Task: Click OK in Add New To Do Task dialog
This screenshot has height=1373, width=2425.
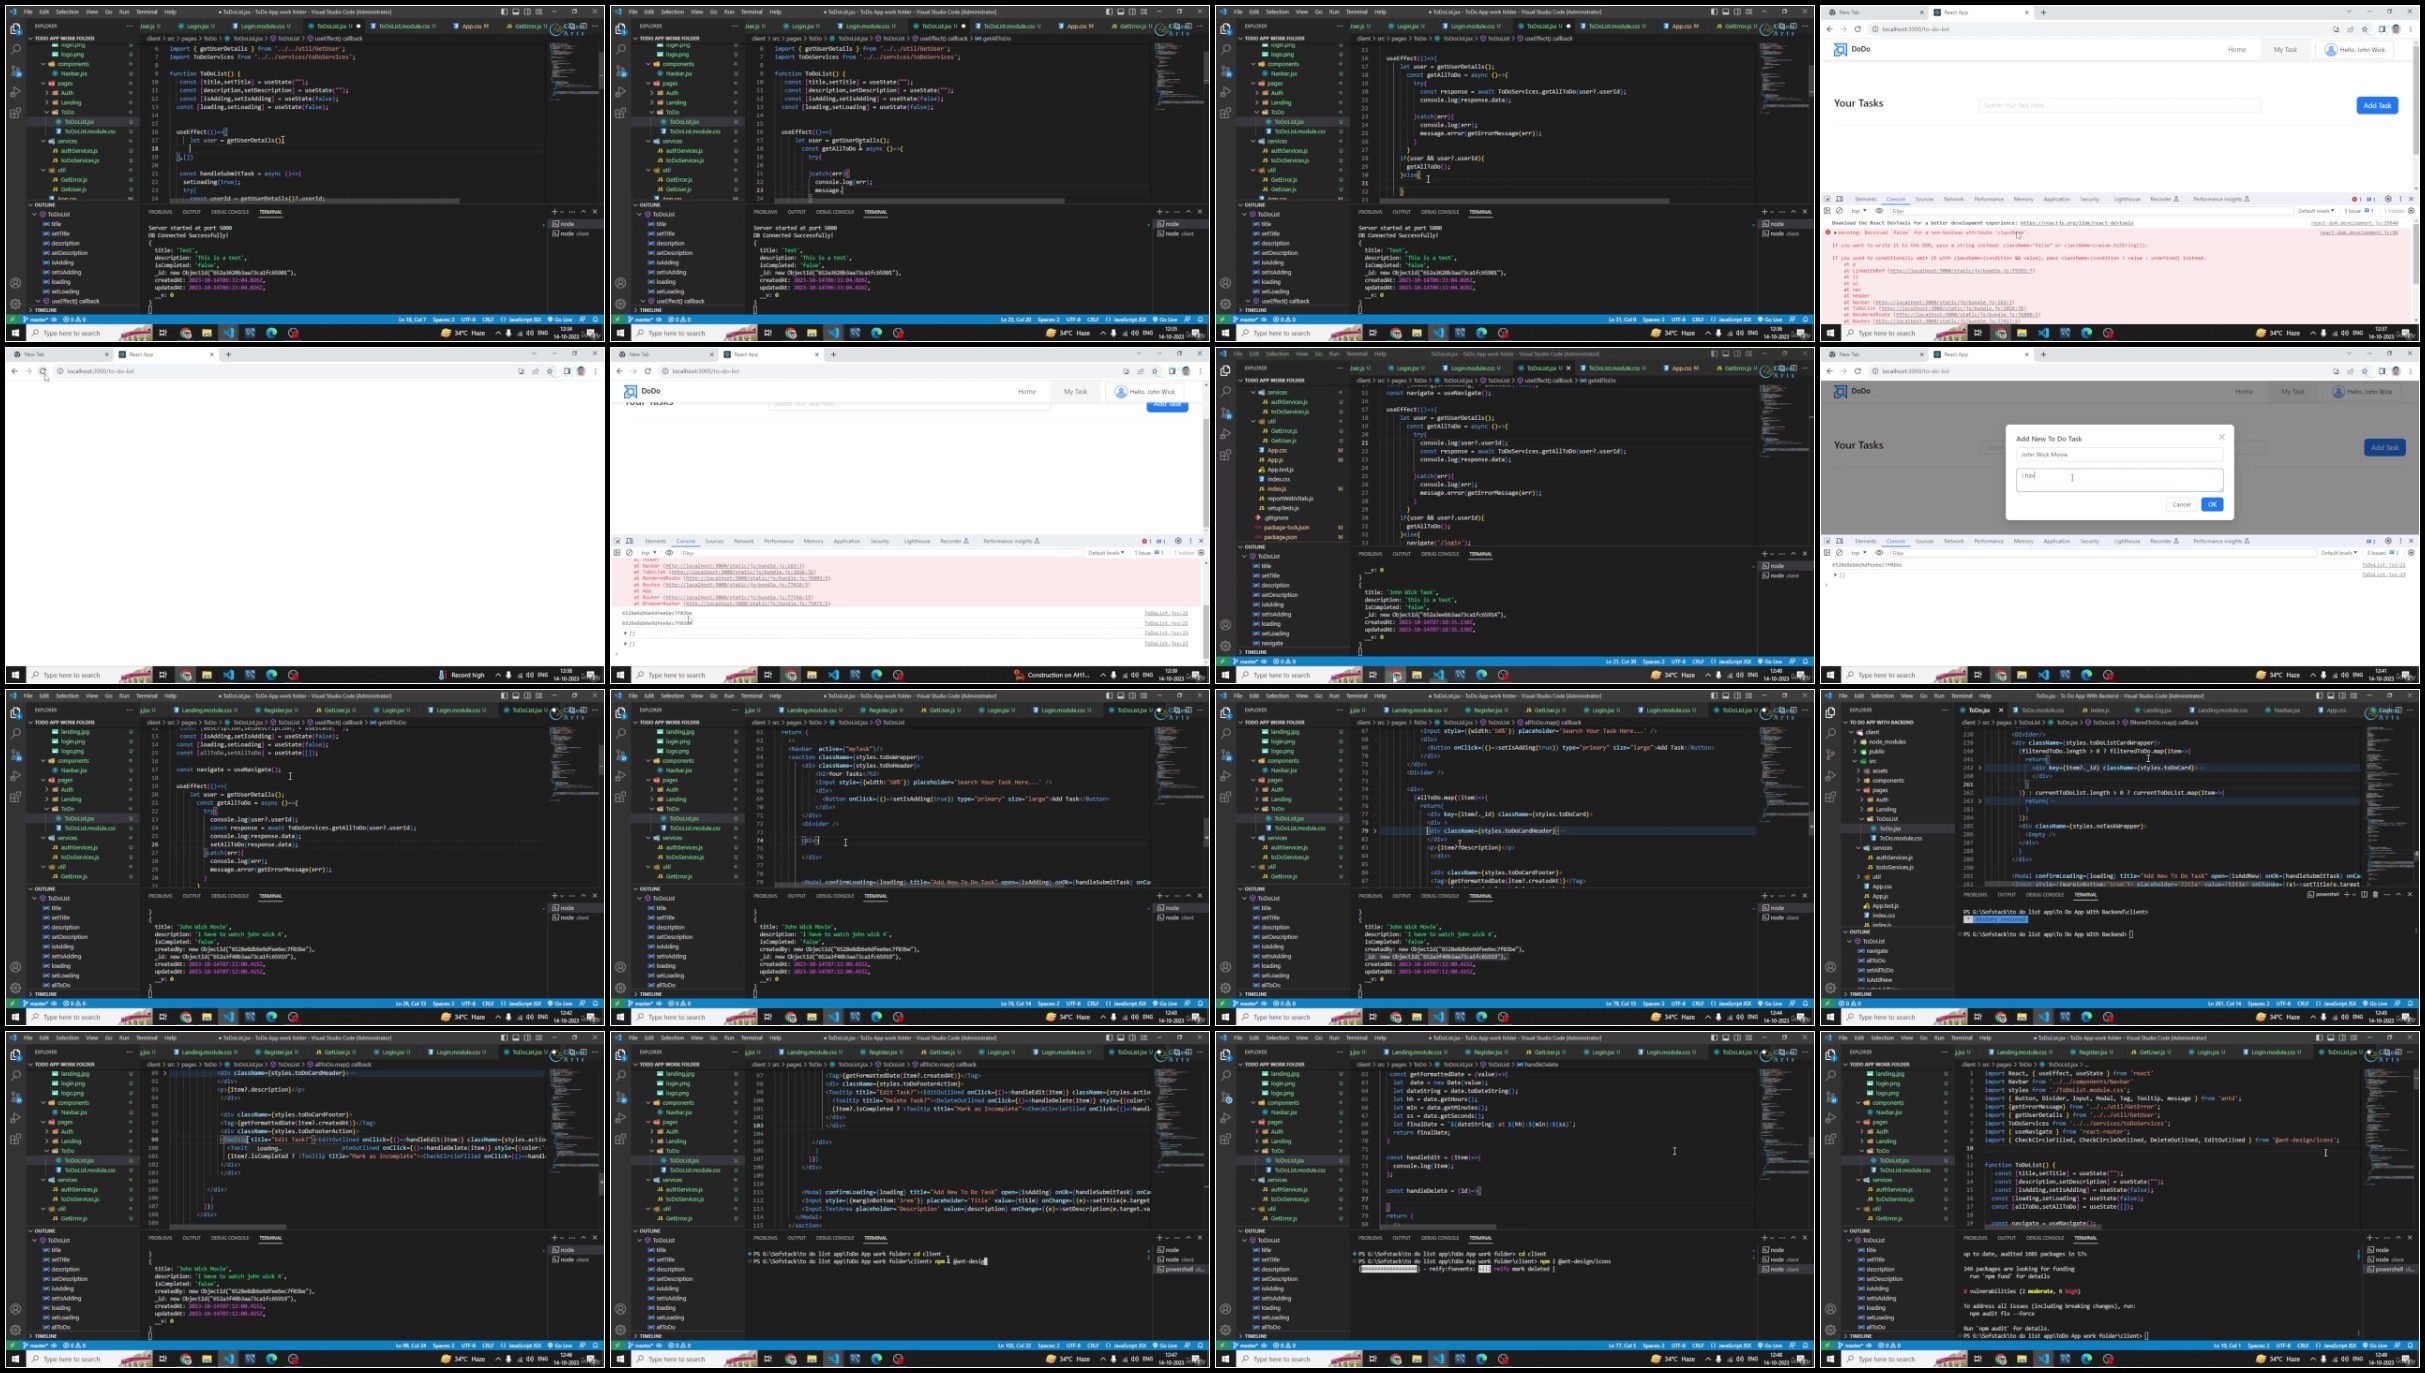Action: click(x=2212, y=504)
